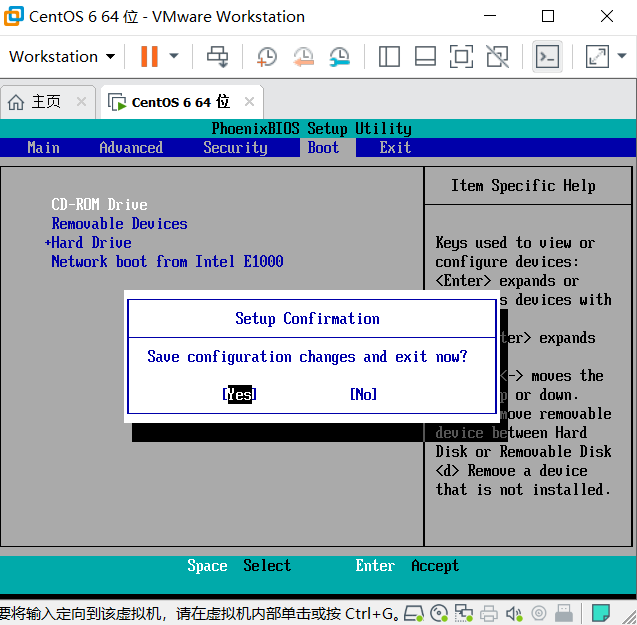This screenshot has width=637, height=625.
Task: Toggle the library sidebar view
Action: coord(389,56)
